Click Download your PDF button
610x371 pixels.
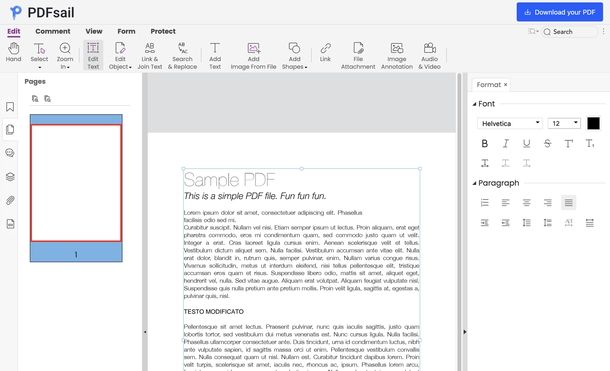click(x=559, y=12)
